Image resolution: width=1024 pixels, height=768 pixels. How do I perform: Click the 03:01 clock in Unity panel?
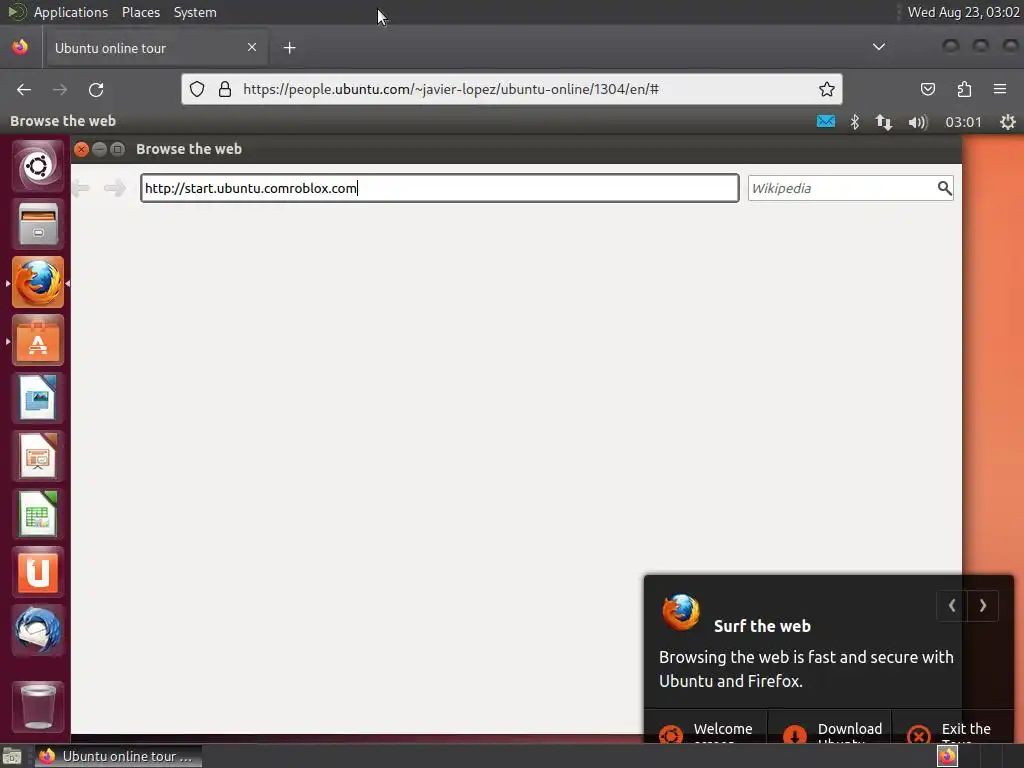coord(963,122)
